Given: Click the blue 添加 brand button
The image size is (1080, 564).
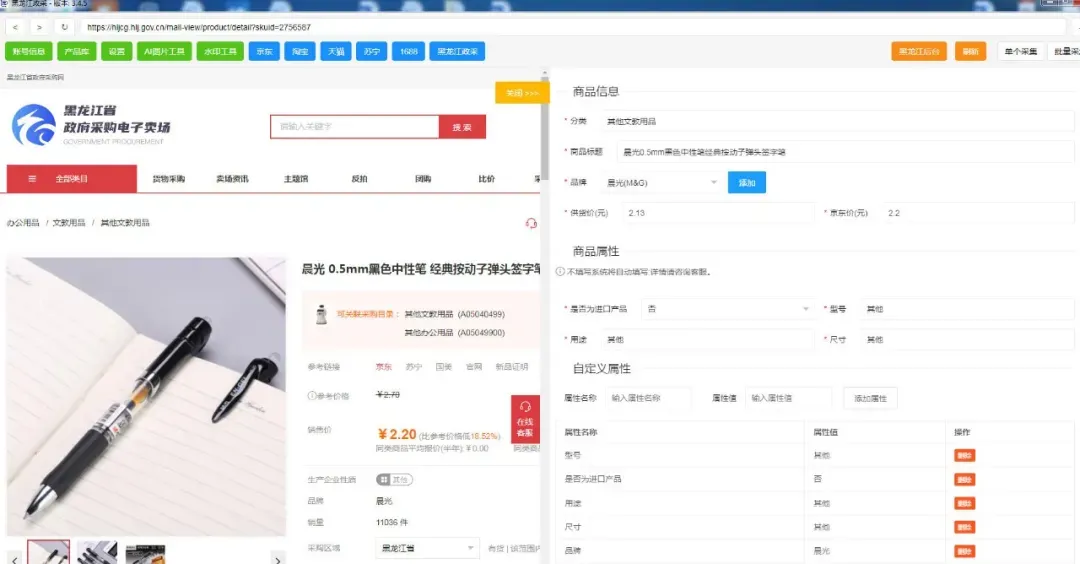Looking at the screenshot, I should [x=747, y=182].
